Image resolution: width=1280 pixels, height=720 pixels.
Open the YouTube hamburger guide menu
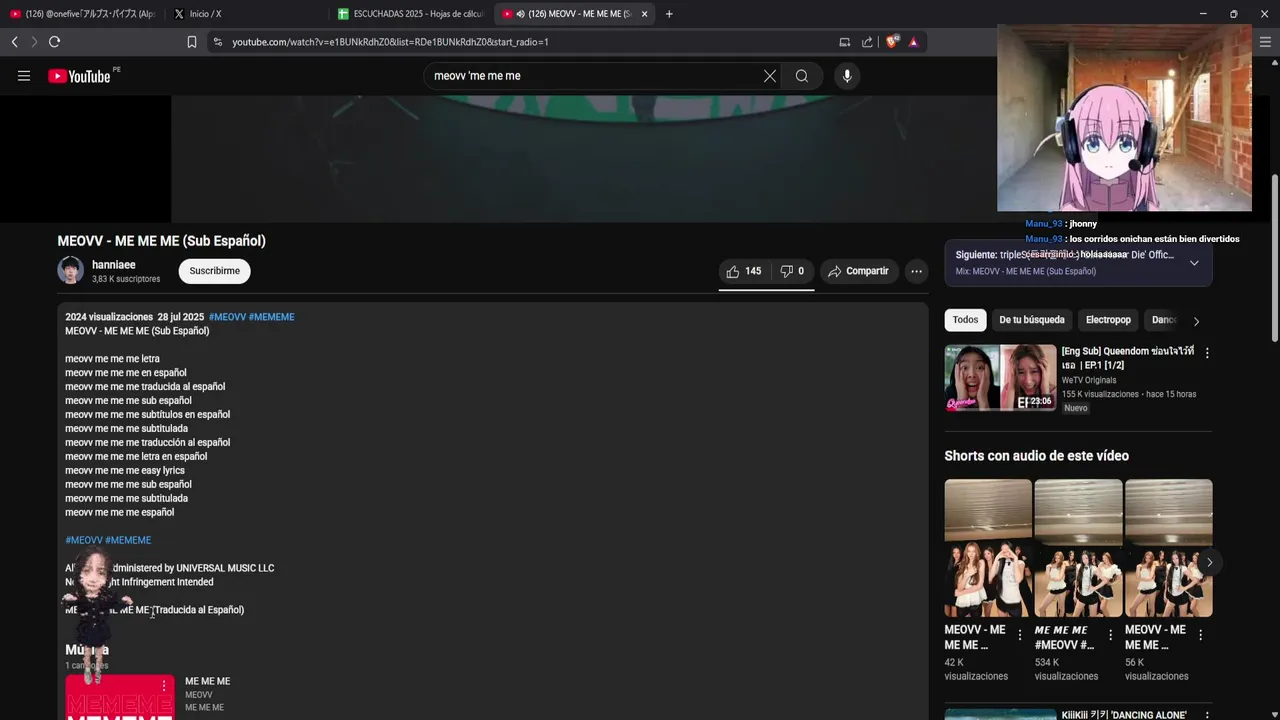tap(24, 76)
